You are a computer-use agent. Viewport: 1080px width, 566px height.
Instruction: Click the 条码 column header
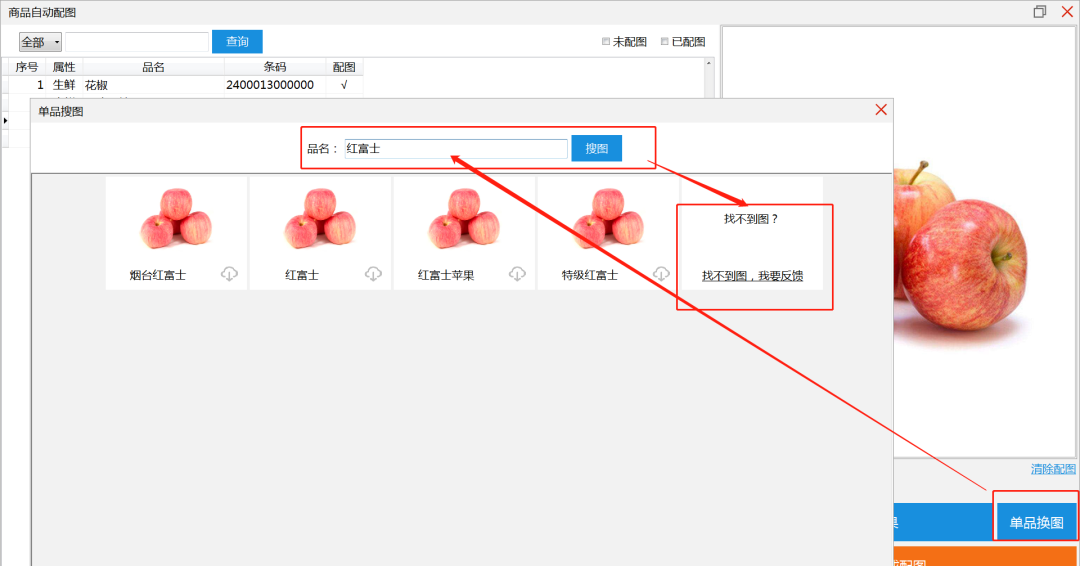tap(275, 67)
